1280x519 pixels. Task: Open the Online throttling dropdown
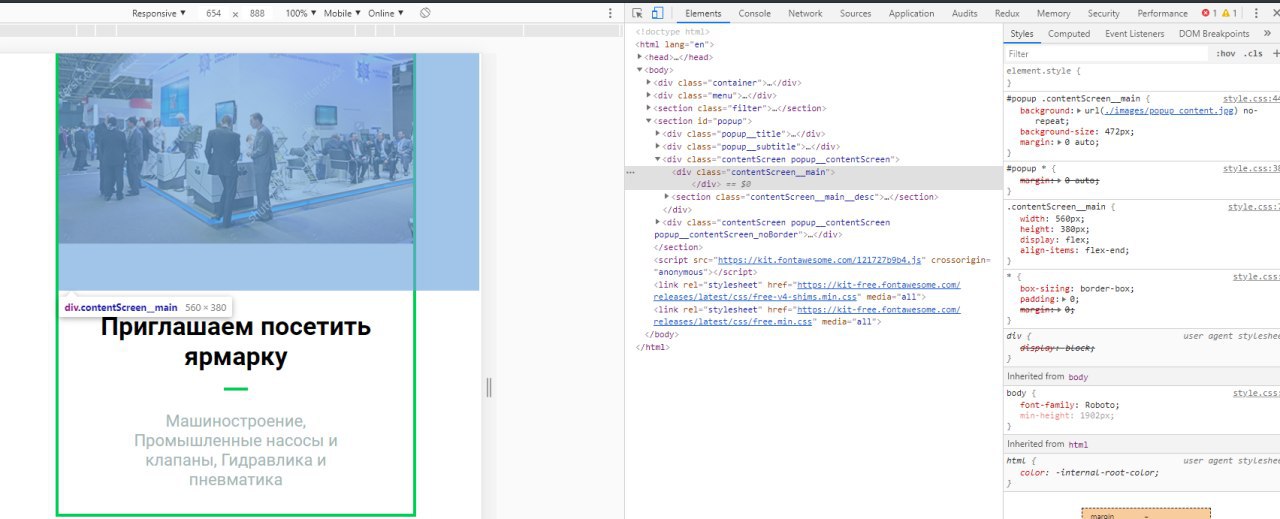386,13
